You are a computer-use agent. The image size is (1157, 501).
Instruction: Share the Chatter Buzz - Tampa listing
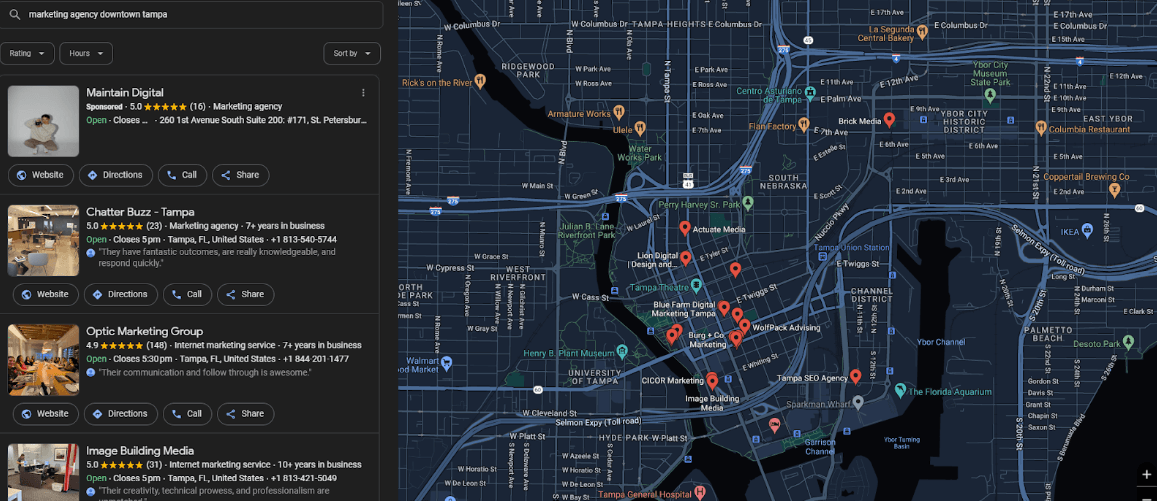coord(246,294)
